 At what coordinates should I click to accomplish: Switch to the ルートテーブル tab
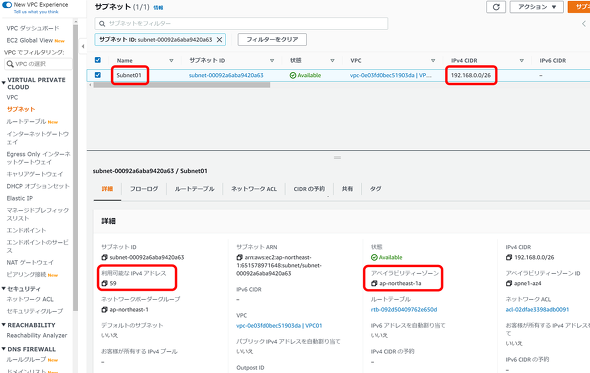click(195, 189)
